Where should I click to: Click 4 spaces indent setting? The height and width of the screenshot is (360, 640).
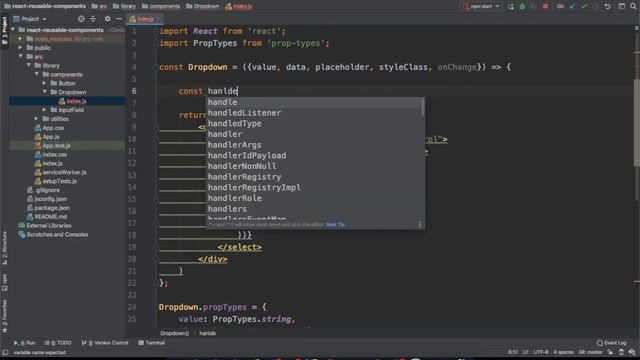click(563, 352)
